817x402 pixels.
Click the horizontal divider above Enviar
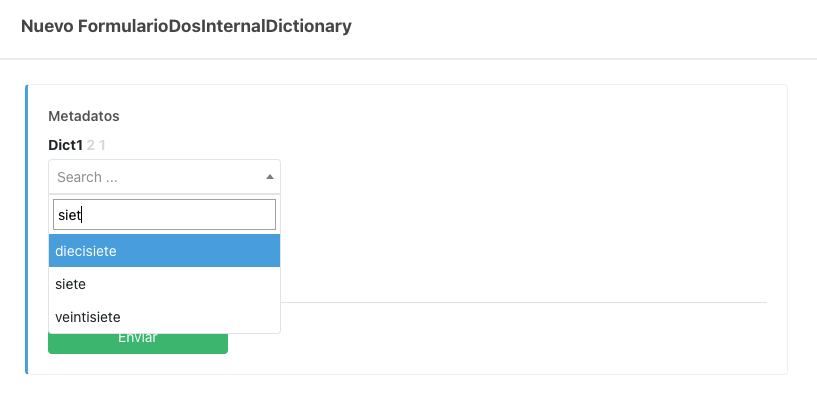(x=520, y=302)
